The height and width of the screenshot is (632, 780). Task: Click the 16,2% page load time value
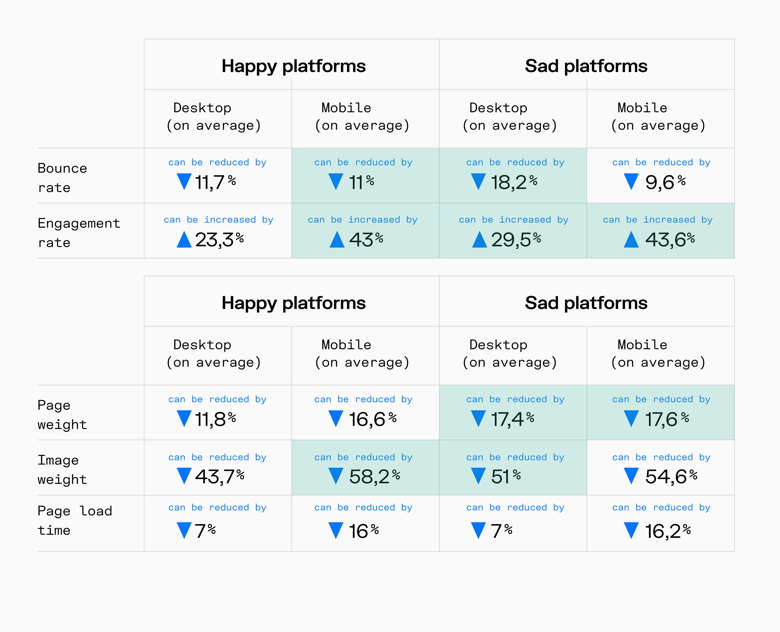pyautogui.click(x=668, y=531)
